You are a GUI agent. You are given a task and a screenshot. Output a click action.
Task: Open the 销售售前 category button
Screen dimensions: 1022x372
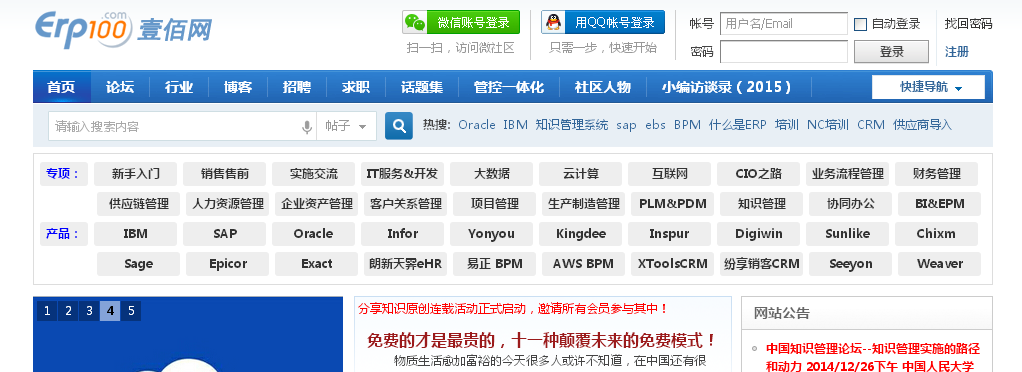point(224,174)
